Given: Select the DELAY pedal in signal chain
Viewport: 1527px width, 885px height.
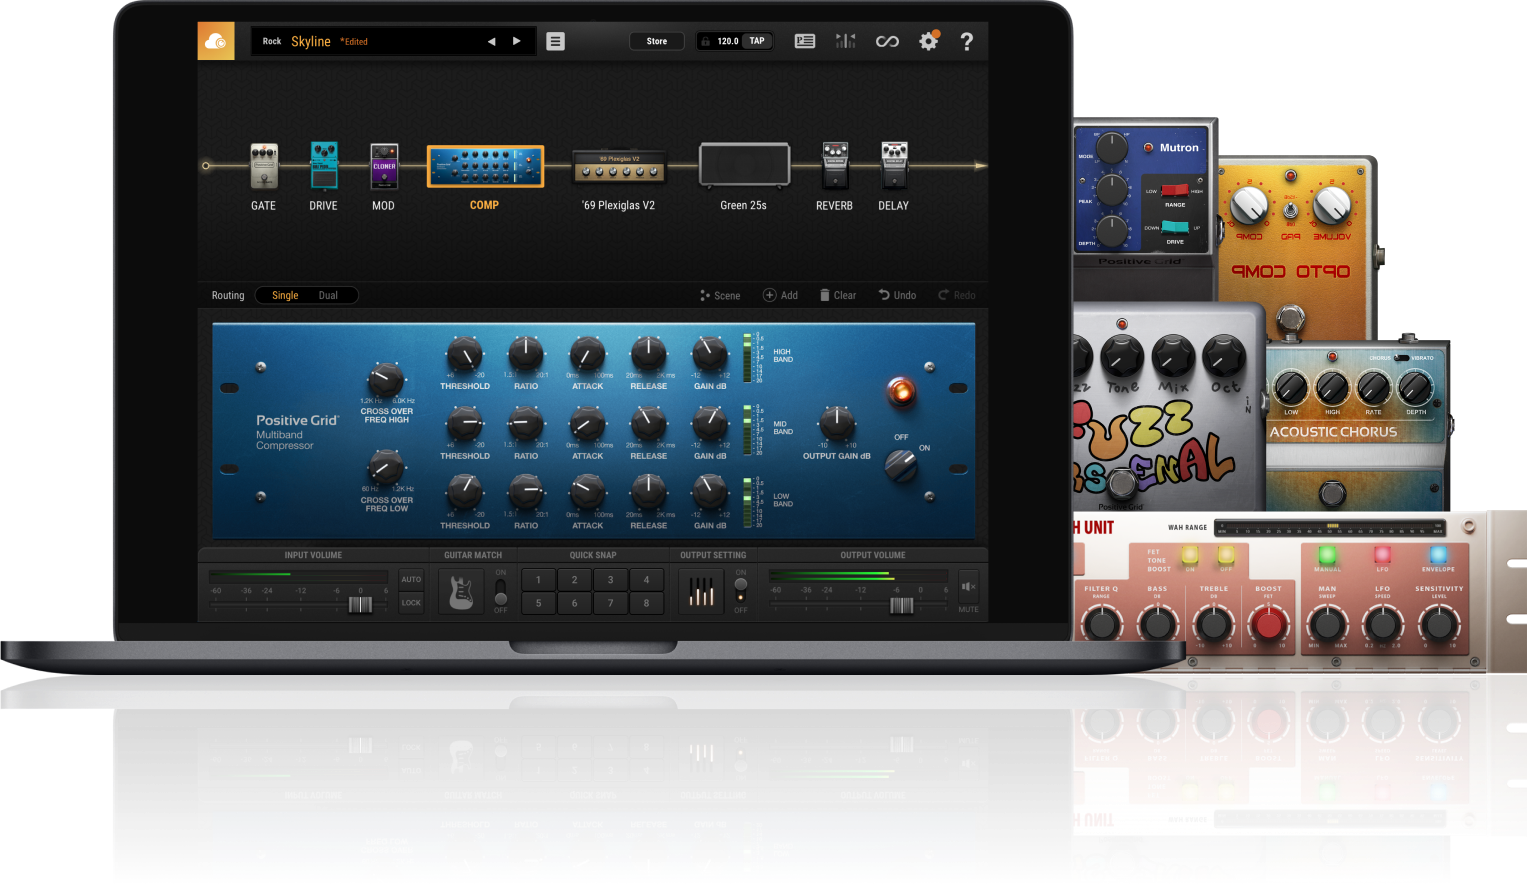Looking at the screenshot, I should 894,166.
